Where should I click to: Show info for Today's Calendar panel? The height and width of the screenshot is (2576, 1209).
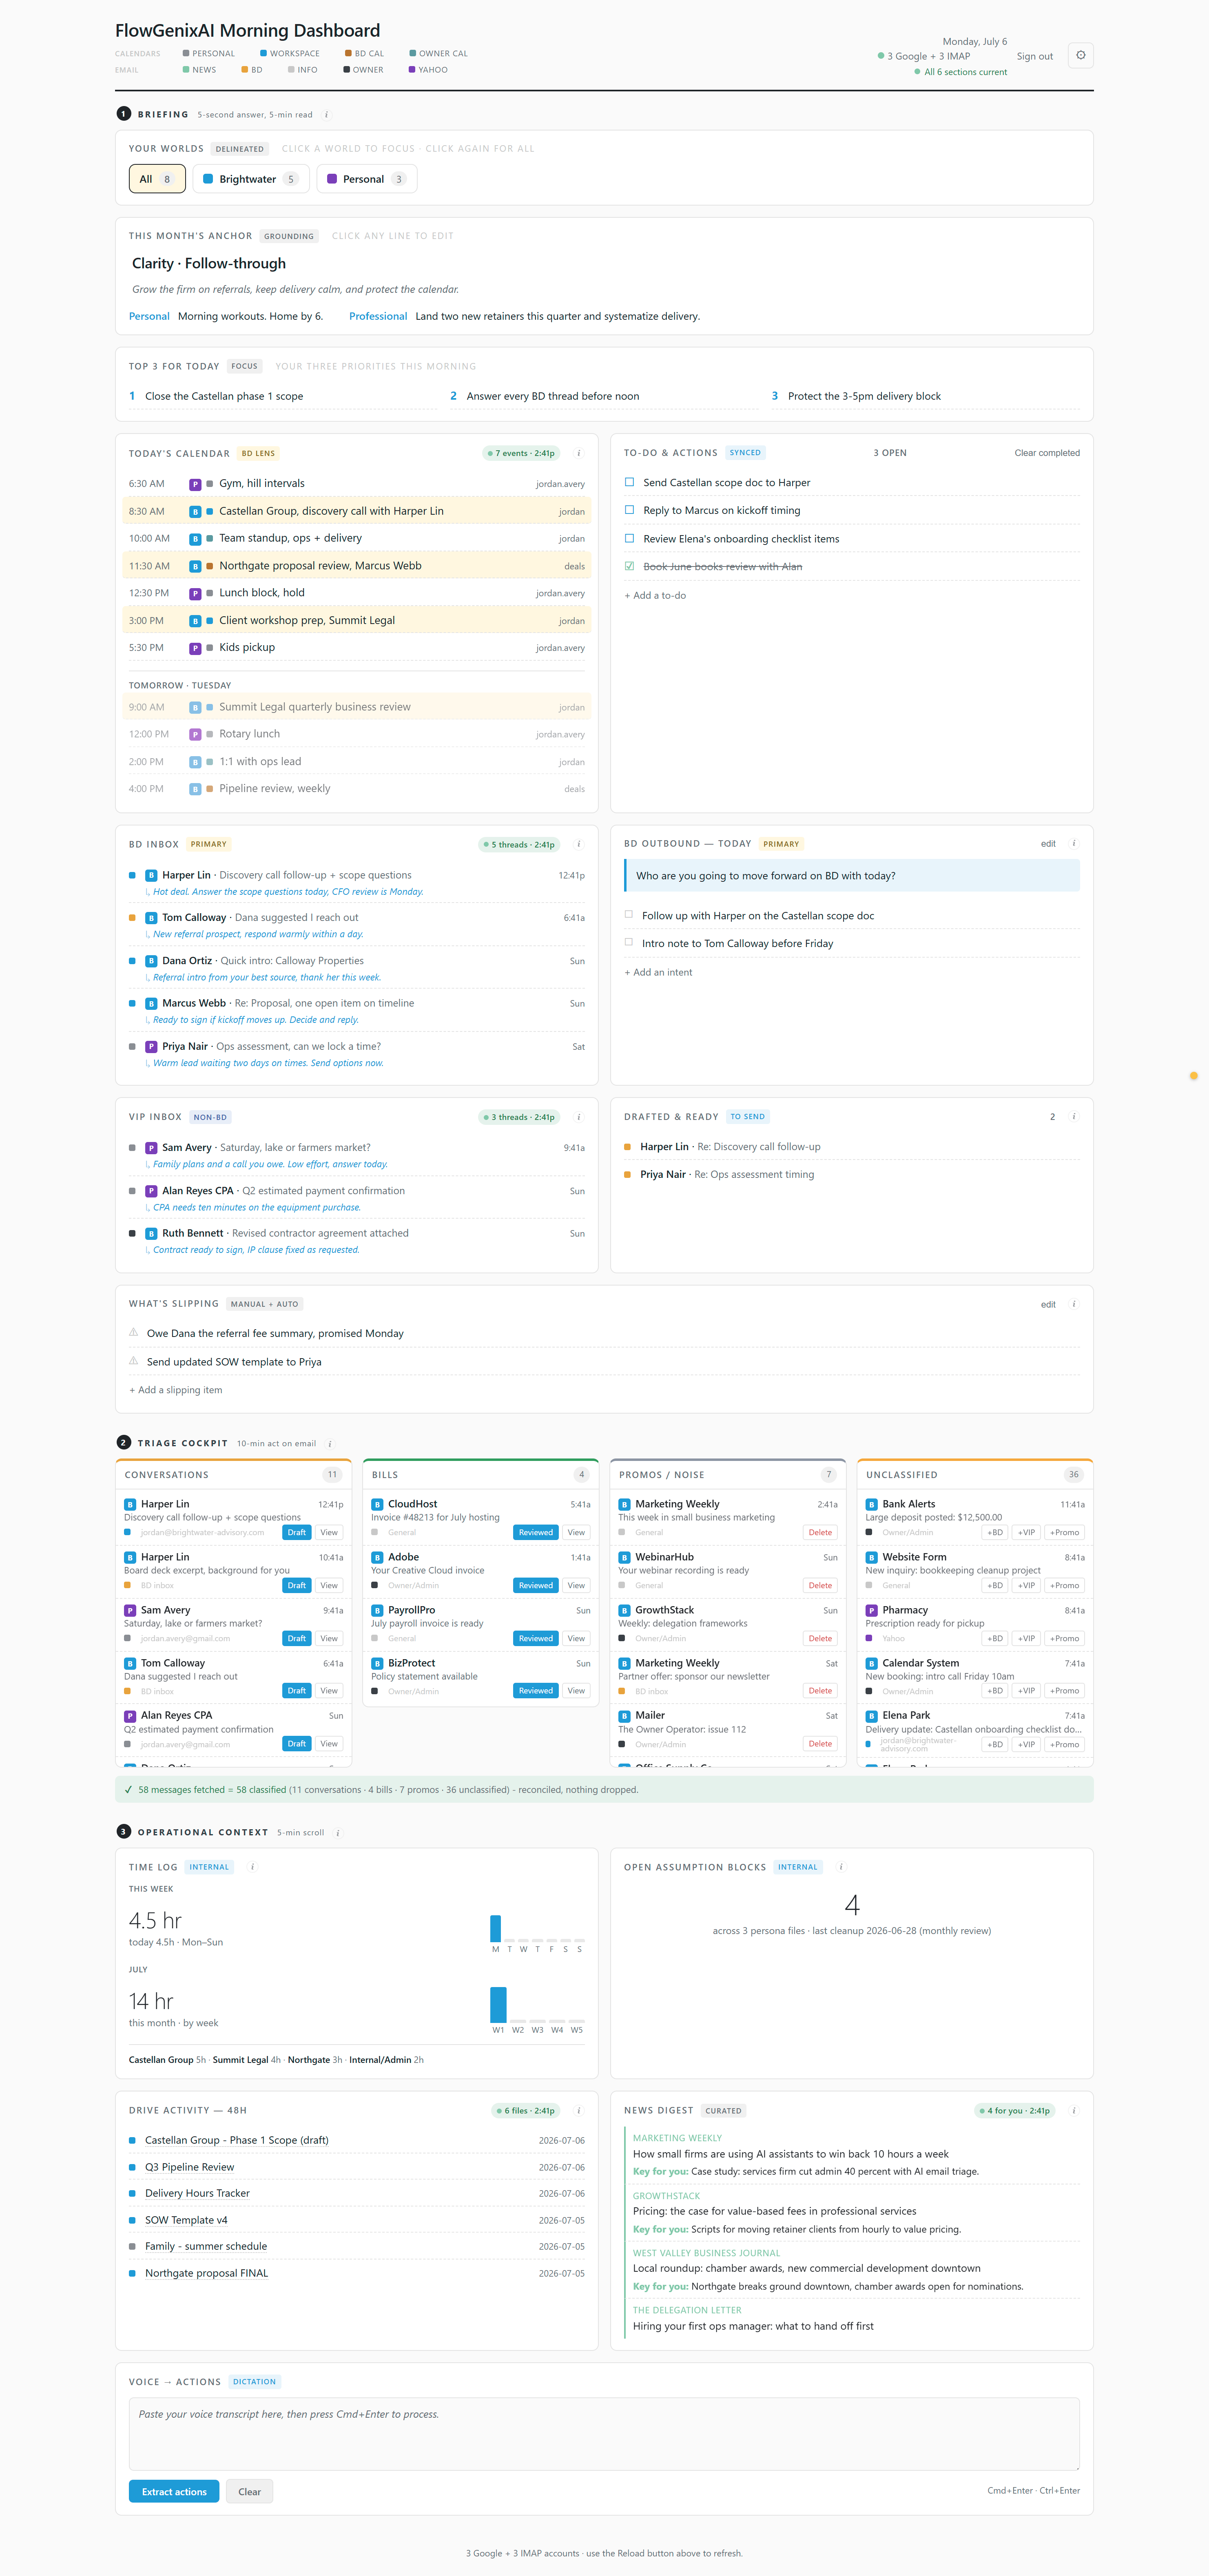point(579,453)
